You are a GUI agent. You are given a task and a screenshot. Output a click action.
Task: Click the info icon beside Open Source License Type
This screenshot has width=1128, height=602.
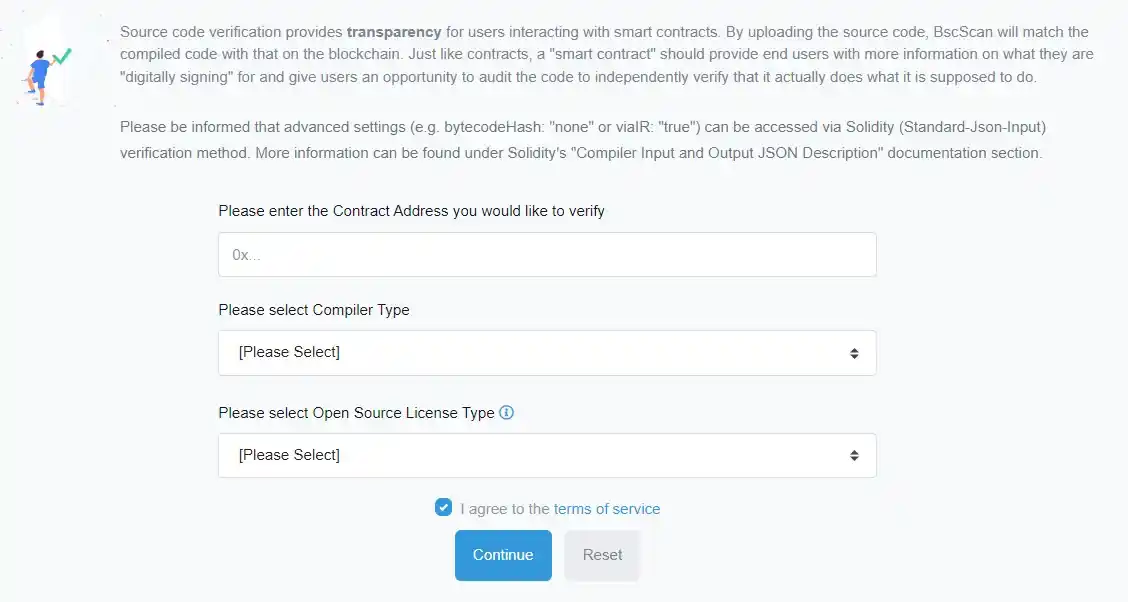click(506, 413)
